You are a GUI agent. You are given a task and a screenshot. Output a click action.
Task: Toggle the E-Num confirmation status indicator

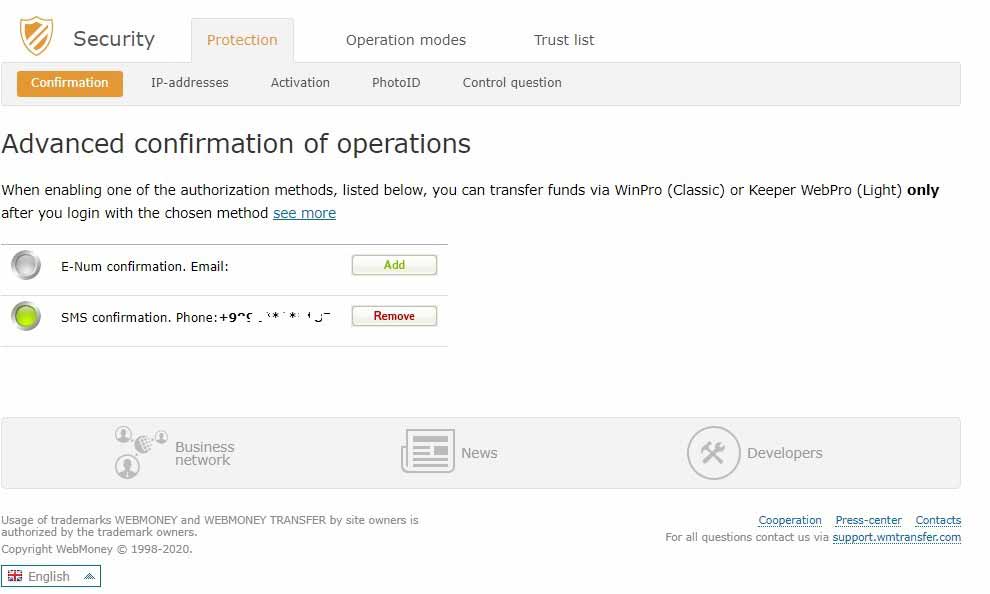click(x=26, y=265)
